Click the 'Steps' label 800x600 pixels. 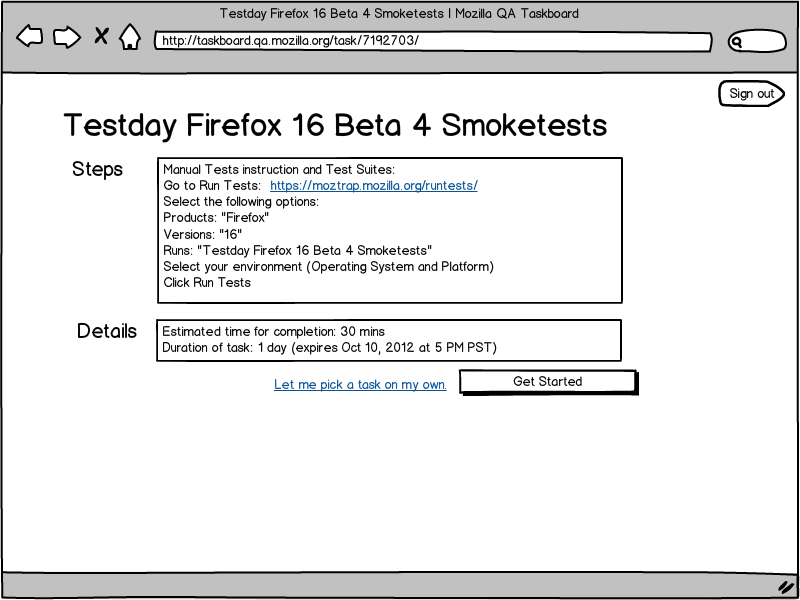(97, 169)
